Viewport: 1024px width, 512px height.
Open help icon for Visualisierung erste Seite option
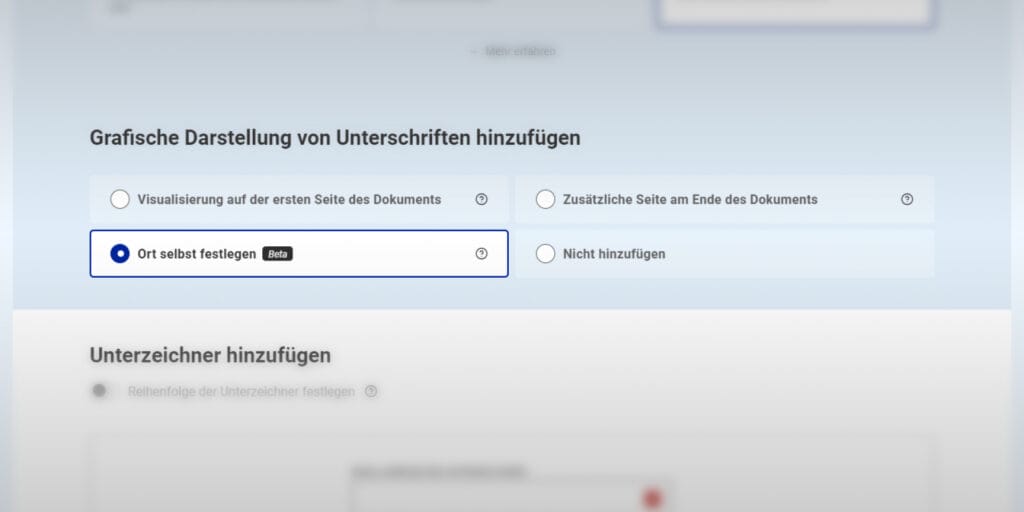click(481, 199)
